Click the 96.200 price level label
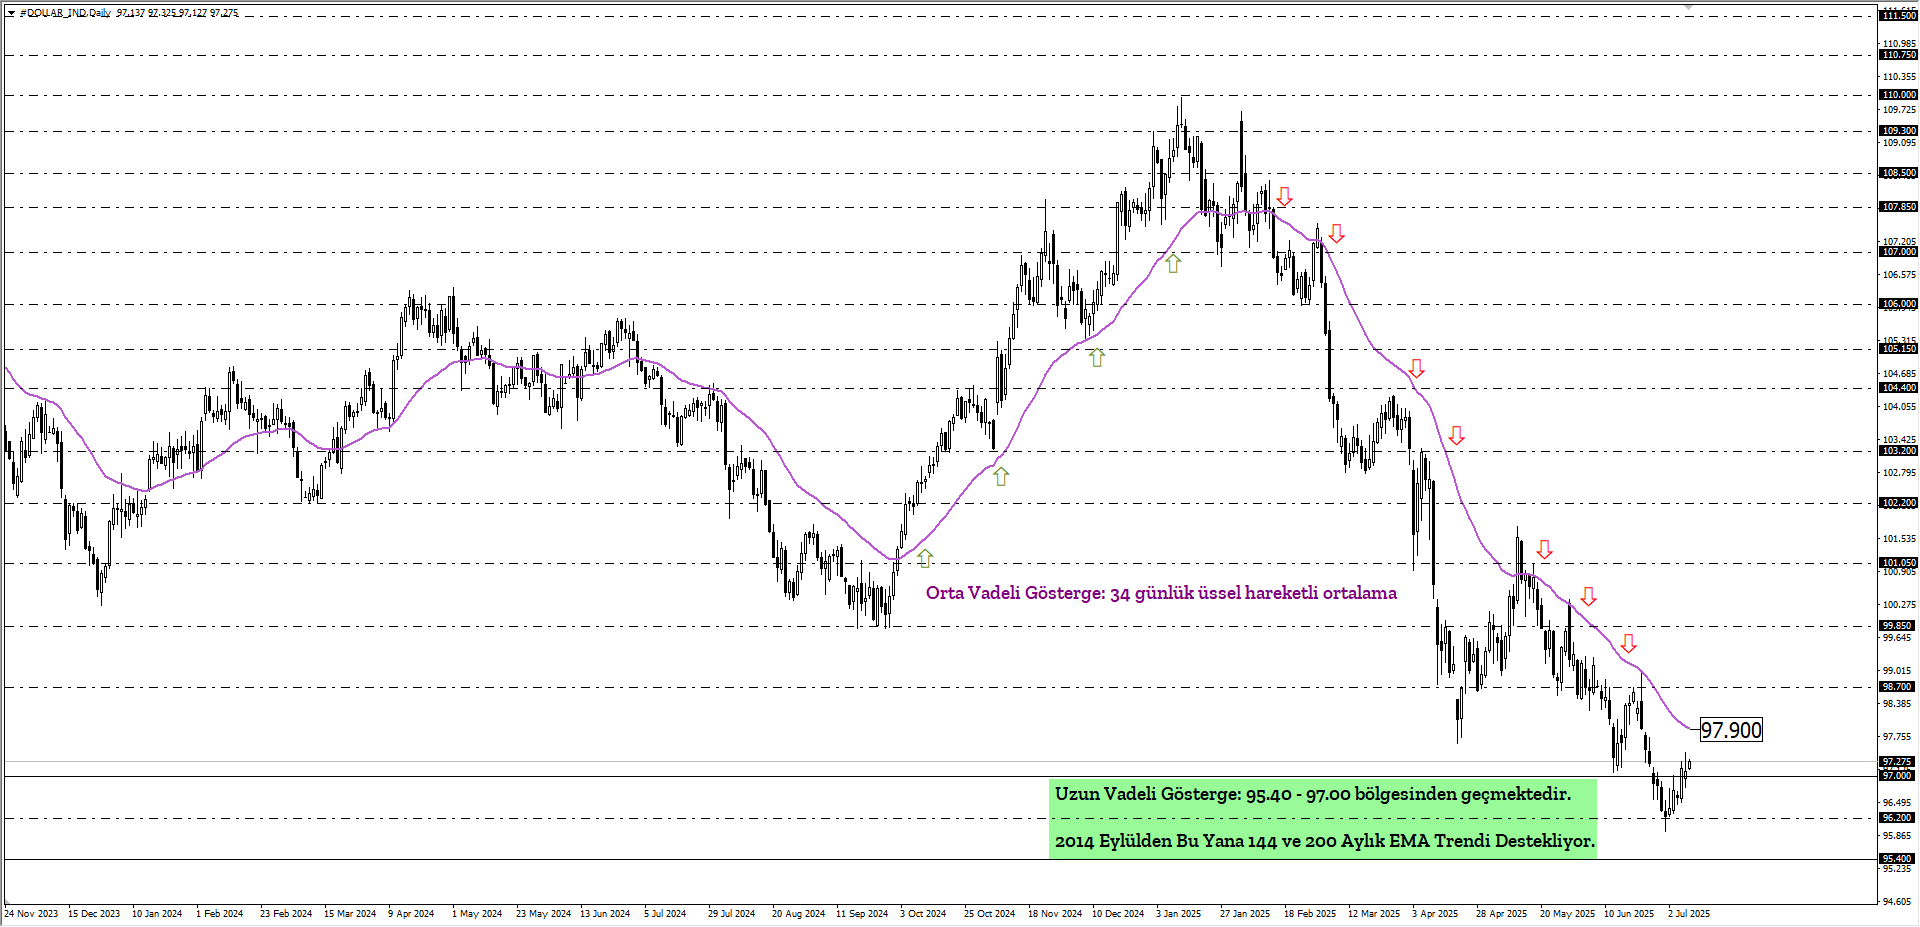 pyautogui.click(x=1899, y=818)
